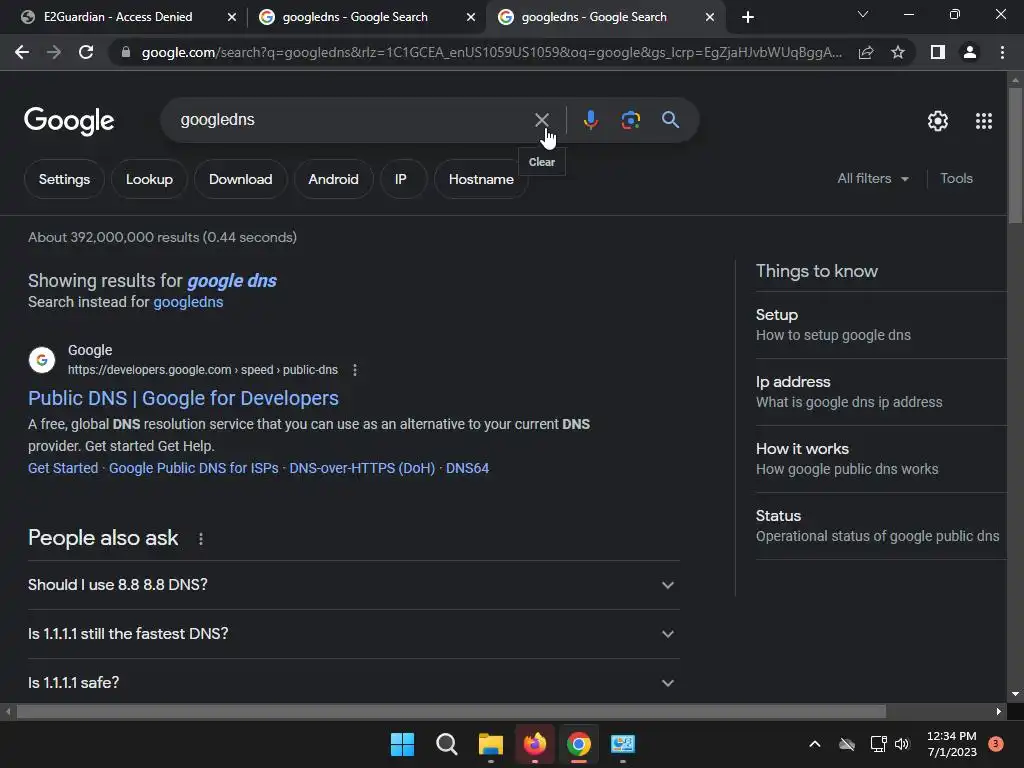Open Get Started sitelink
This screenshot has height=768, width=1024.
pos(63,468)
